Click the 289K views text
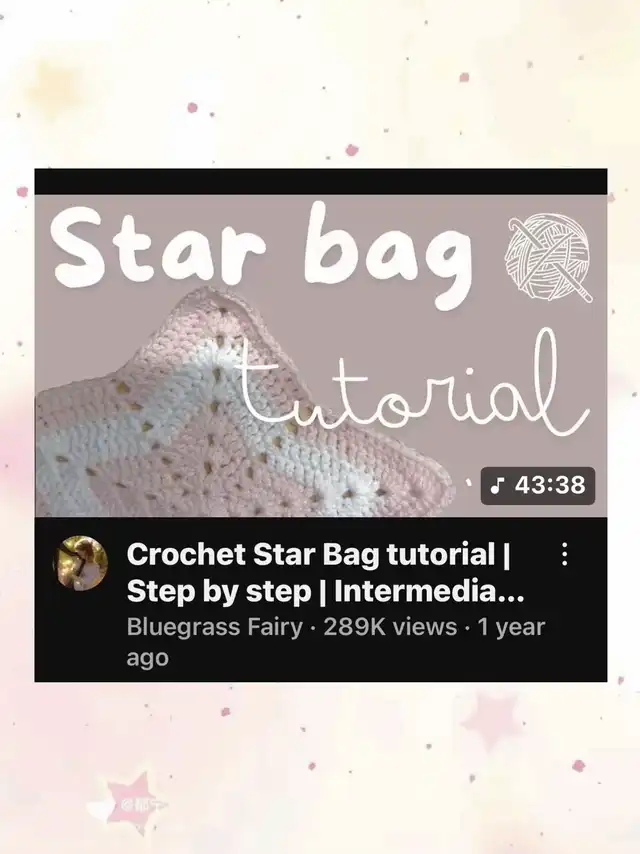The height and width of the screenshot is (854, 640). (390, 627)
